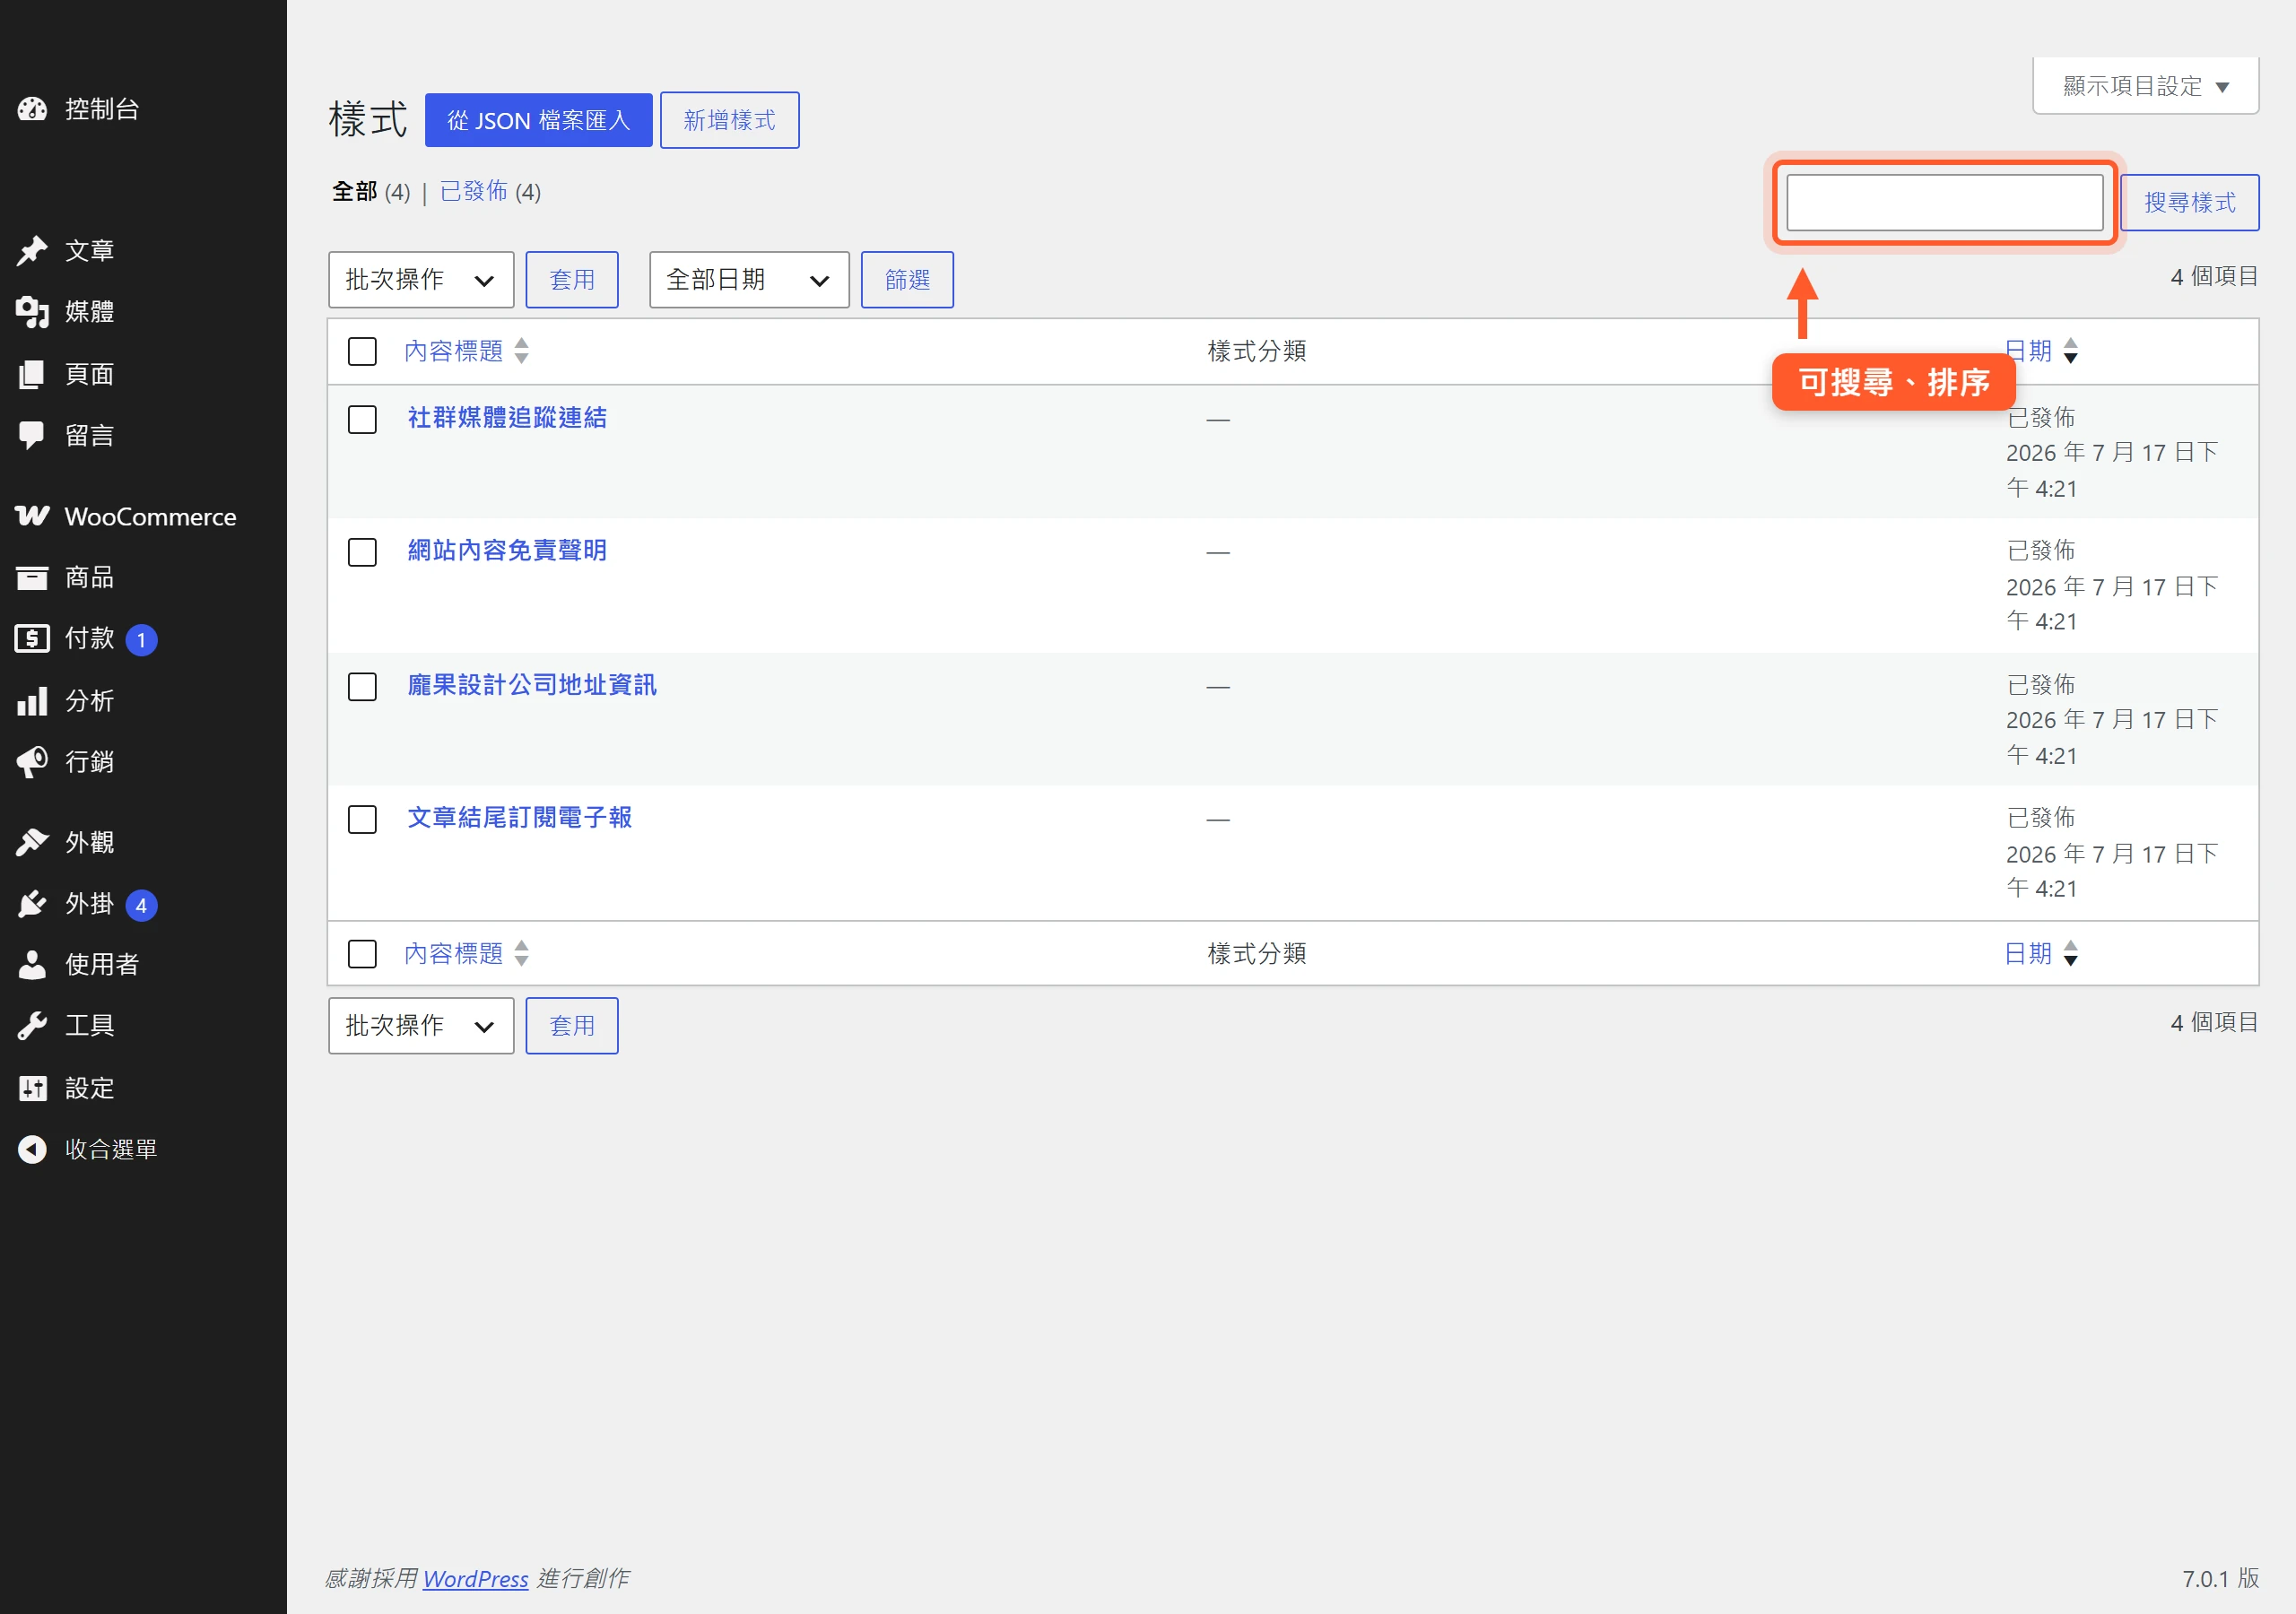Check the box for 社群媒體追蹤連結
Image resolution: width=2296 pixels, height=1614 pixels.
click(x=362, y=419)
